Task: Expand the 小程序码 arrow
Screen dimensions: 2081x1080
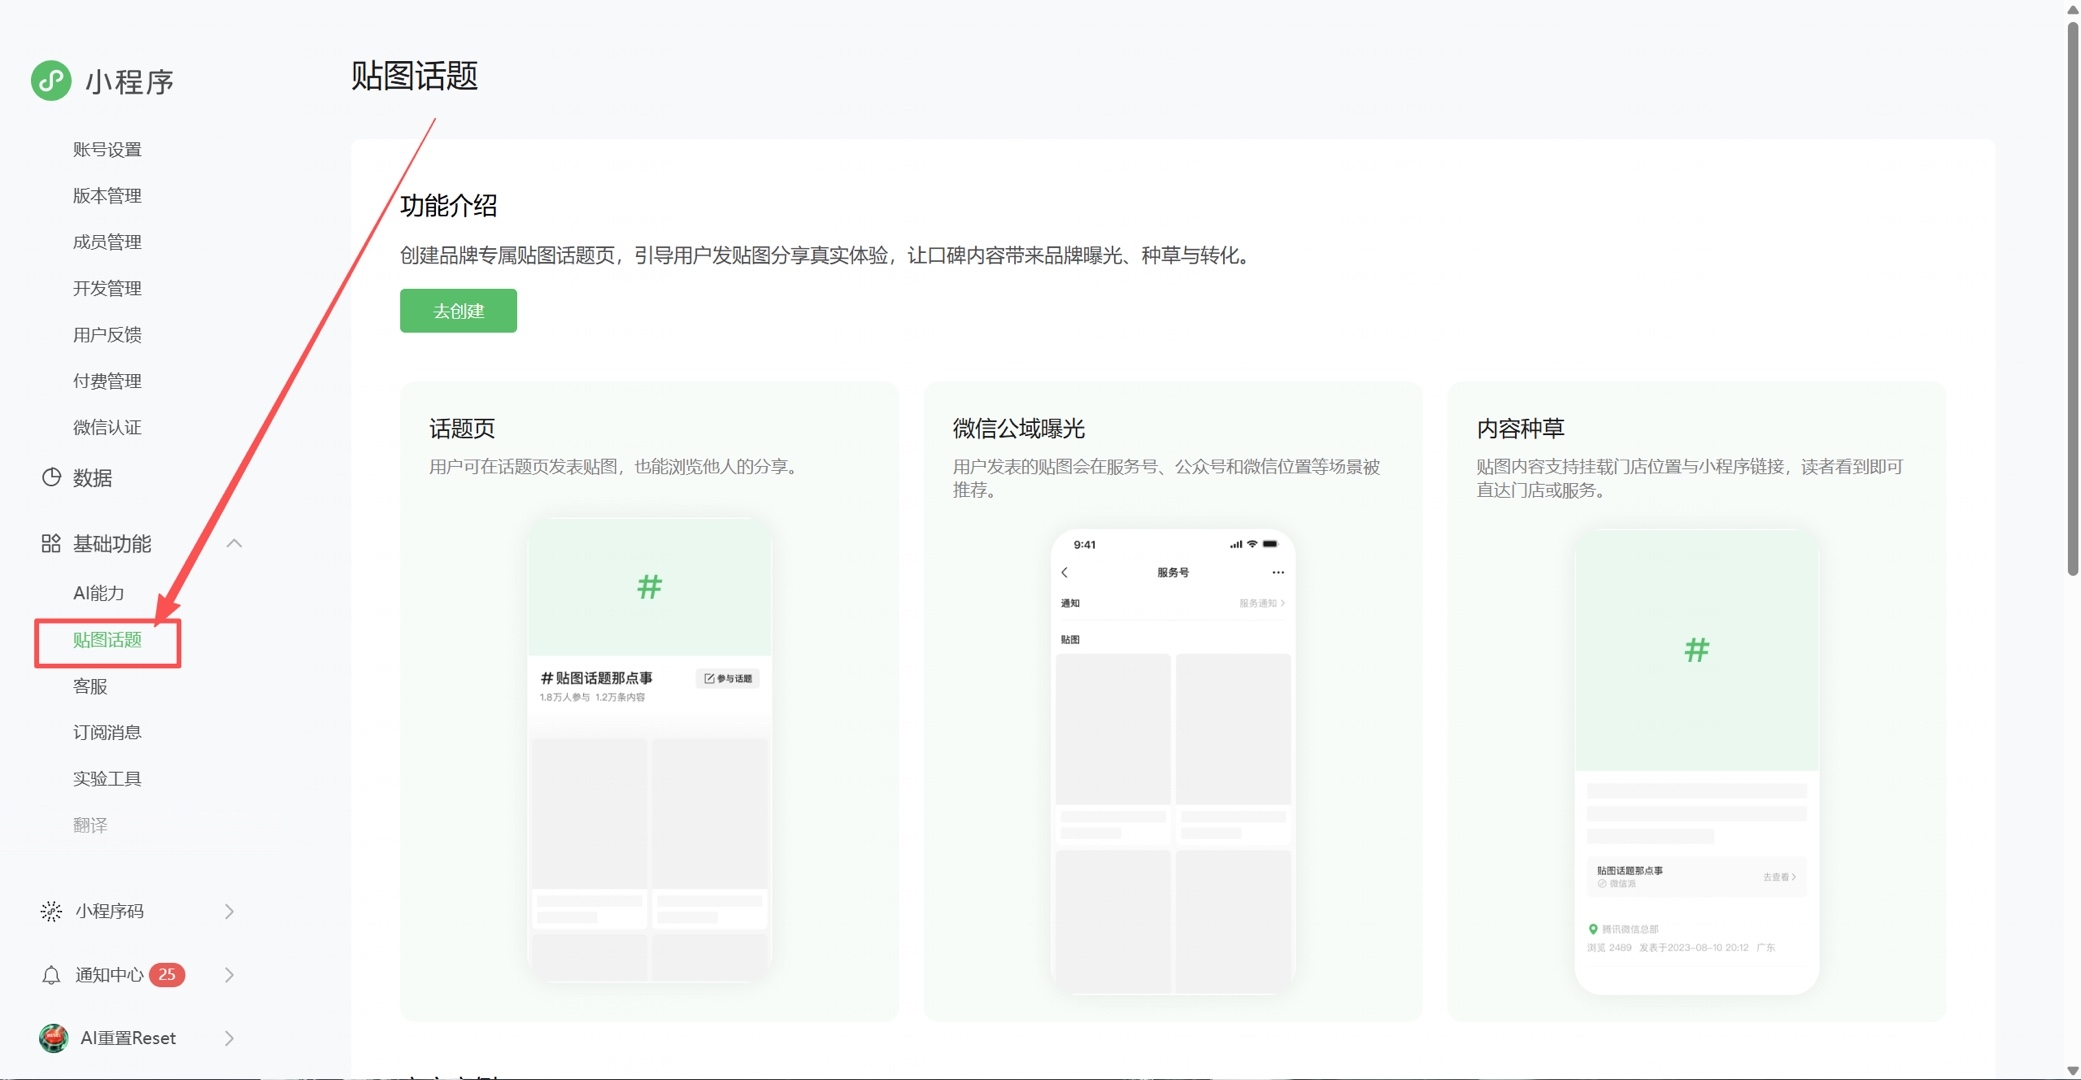Action: point(230,911)
